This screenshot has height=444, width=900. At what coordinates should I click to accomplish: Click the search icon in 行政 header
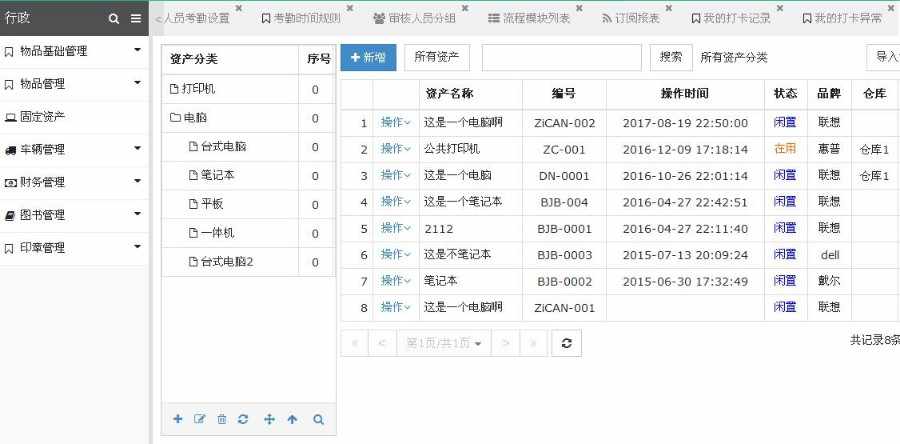click(x=114, y=18)
